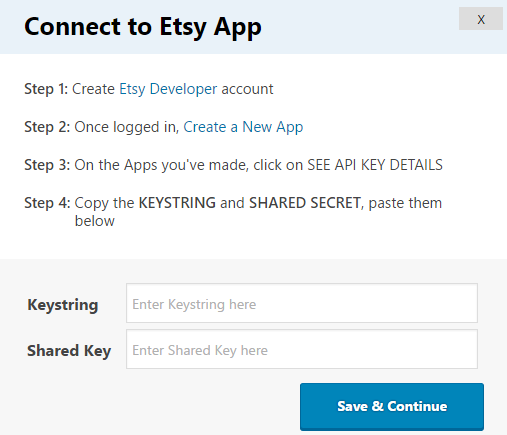
Task: Click the bold KEYSTRING word in Step 4
Action: pos(177,203)
